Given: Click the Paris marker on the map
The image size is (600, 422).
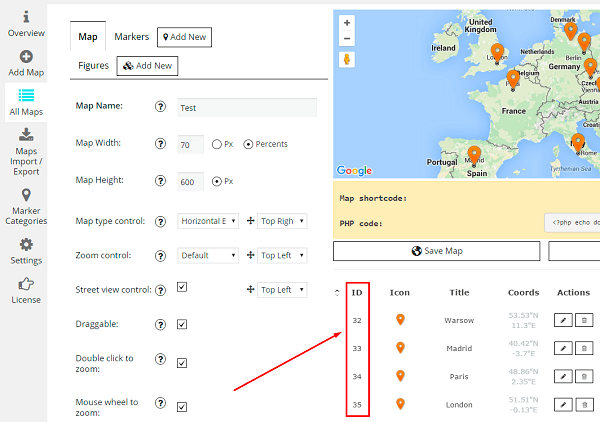Looking at the screenshot, I should [x=513, y=80].
